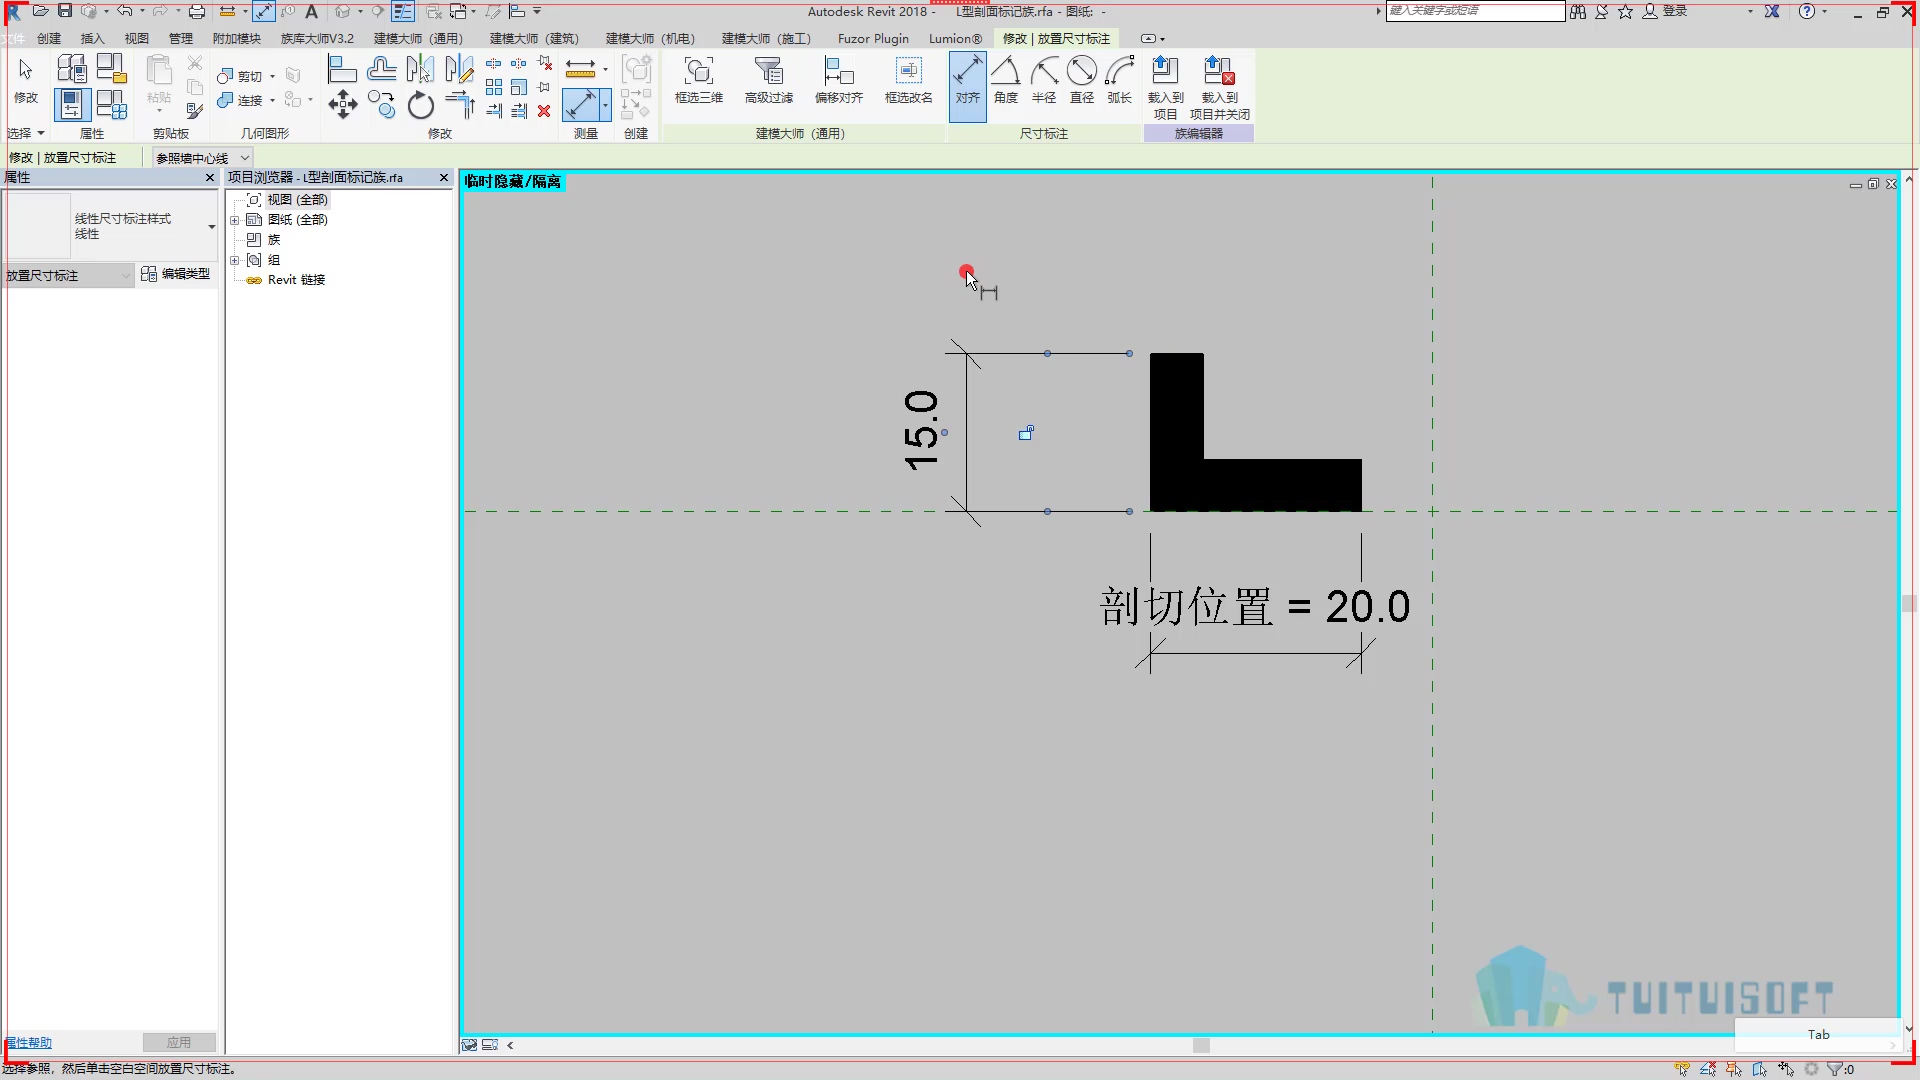The width and height of the screenshot is (1920, 1080).
Task: Click the vertical scrollbar thumb at right
Action: tap(1909, 603)
